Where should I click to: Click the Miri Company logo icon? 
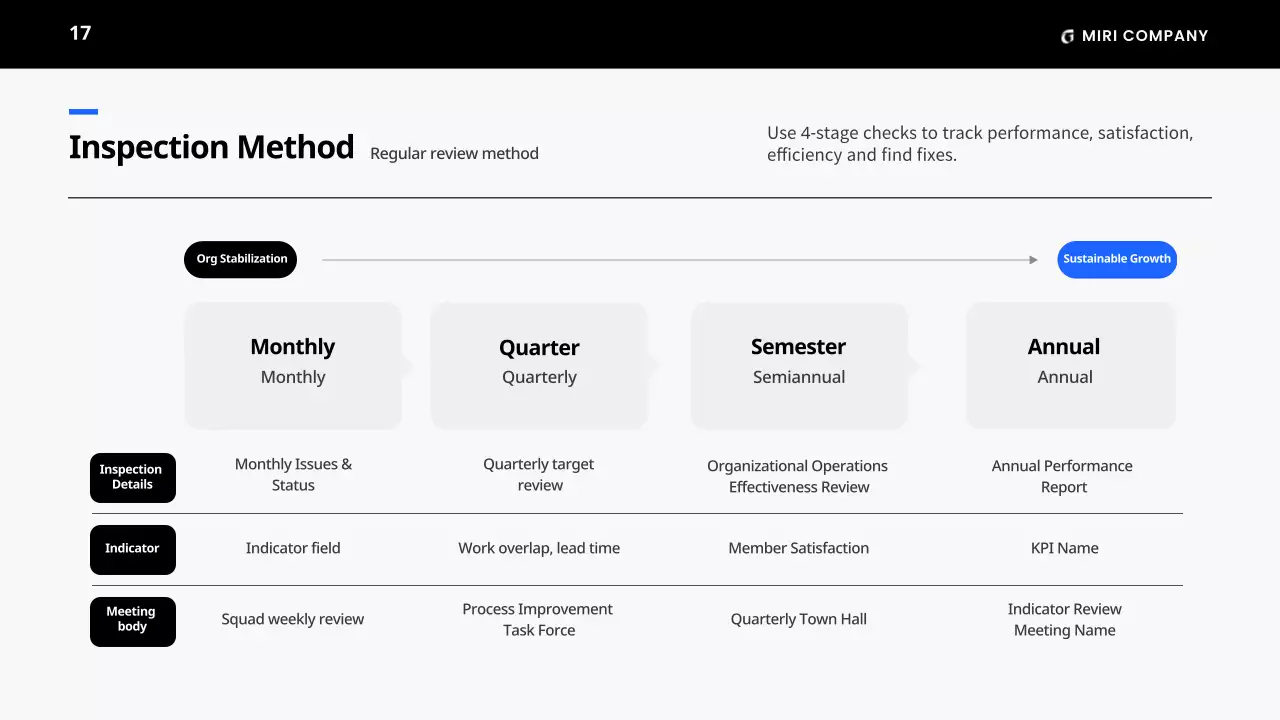tap(1067, 37)
